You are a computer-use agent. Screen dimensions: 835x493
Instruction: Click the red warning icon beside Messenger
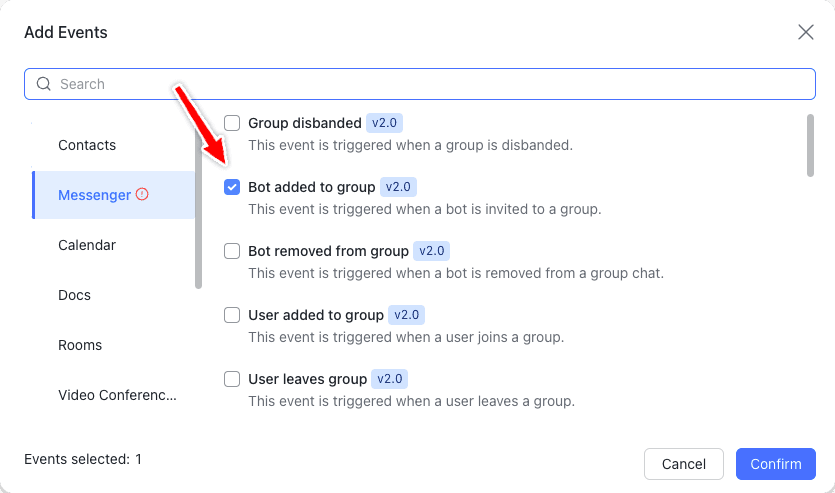click(x=142, y=194)
